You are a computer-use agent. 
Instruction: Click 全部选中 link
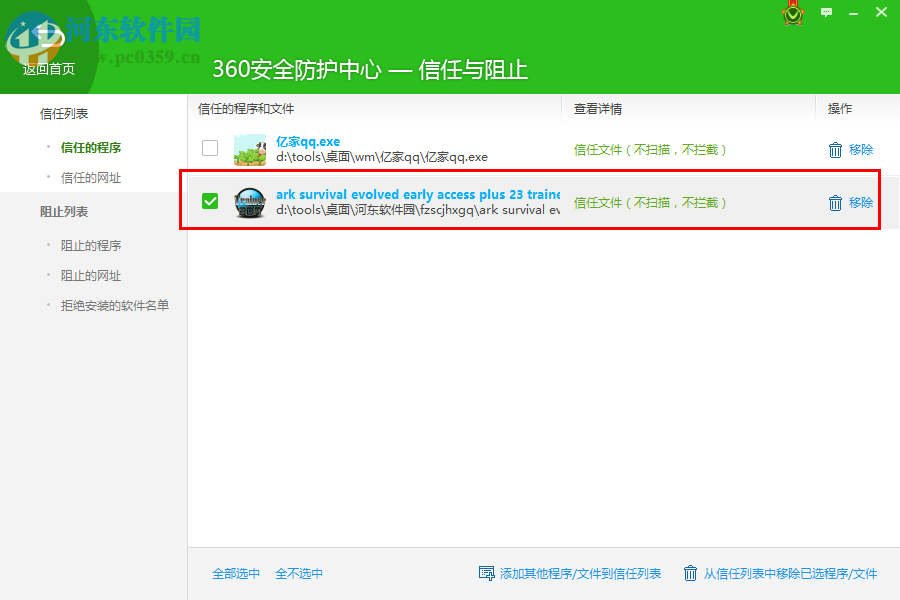(236, 574)
